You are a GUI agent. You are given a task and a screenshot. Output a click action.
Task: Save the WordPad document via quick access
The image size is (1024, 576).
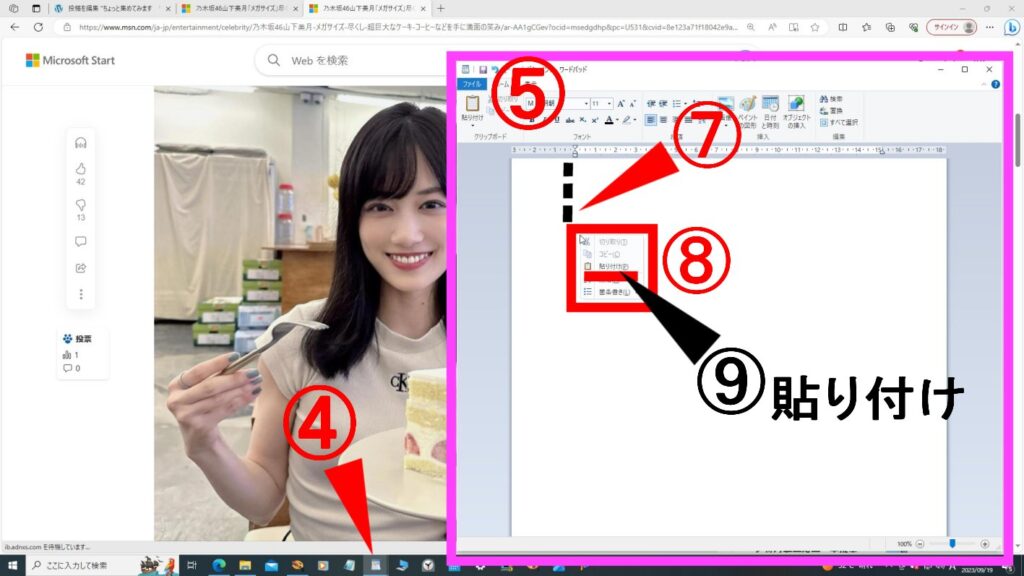(483, 70)
